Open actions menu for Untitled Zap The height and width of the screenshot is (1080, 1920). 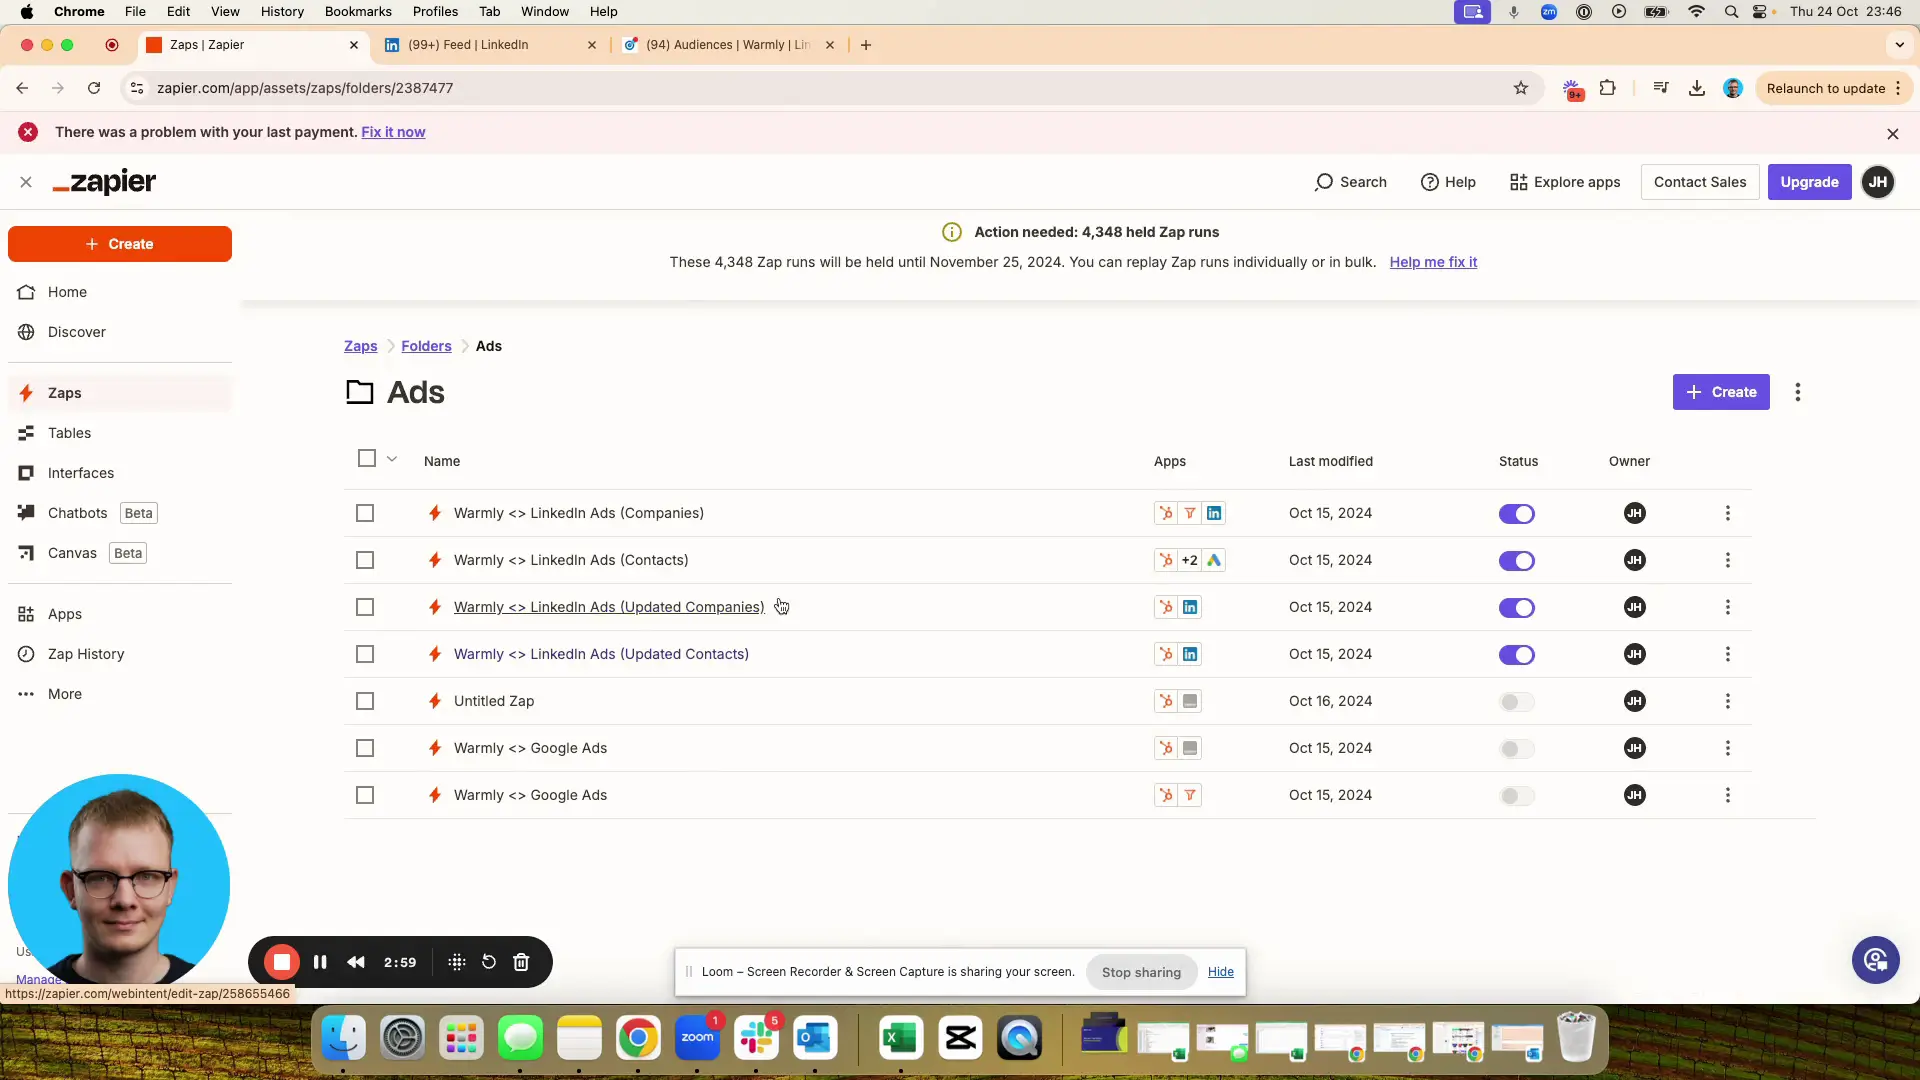[x=1727, y=701]
